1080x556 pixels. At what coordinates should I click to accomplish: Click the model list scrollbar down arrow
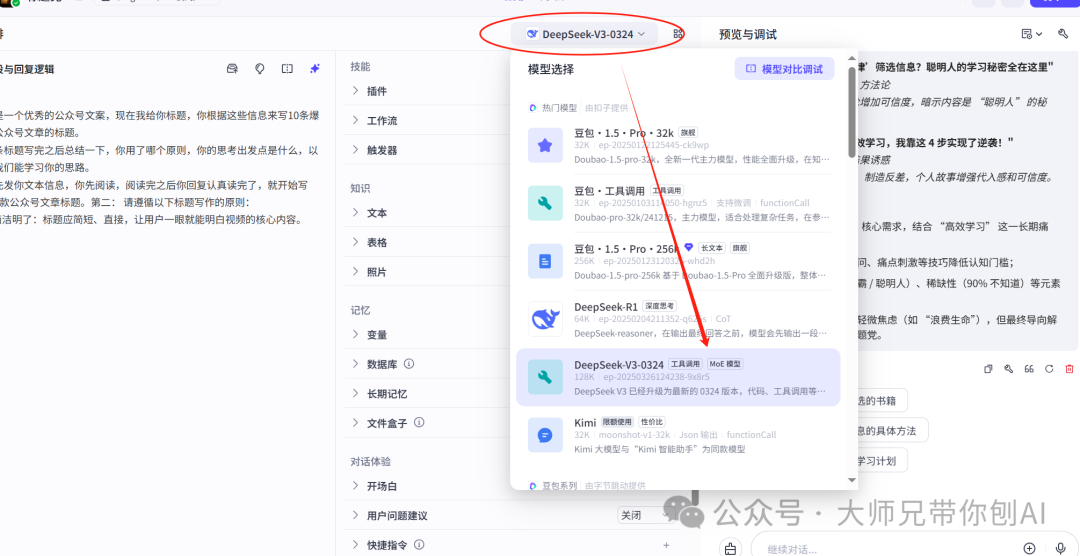coord(852,480)
